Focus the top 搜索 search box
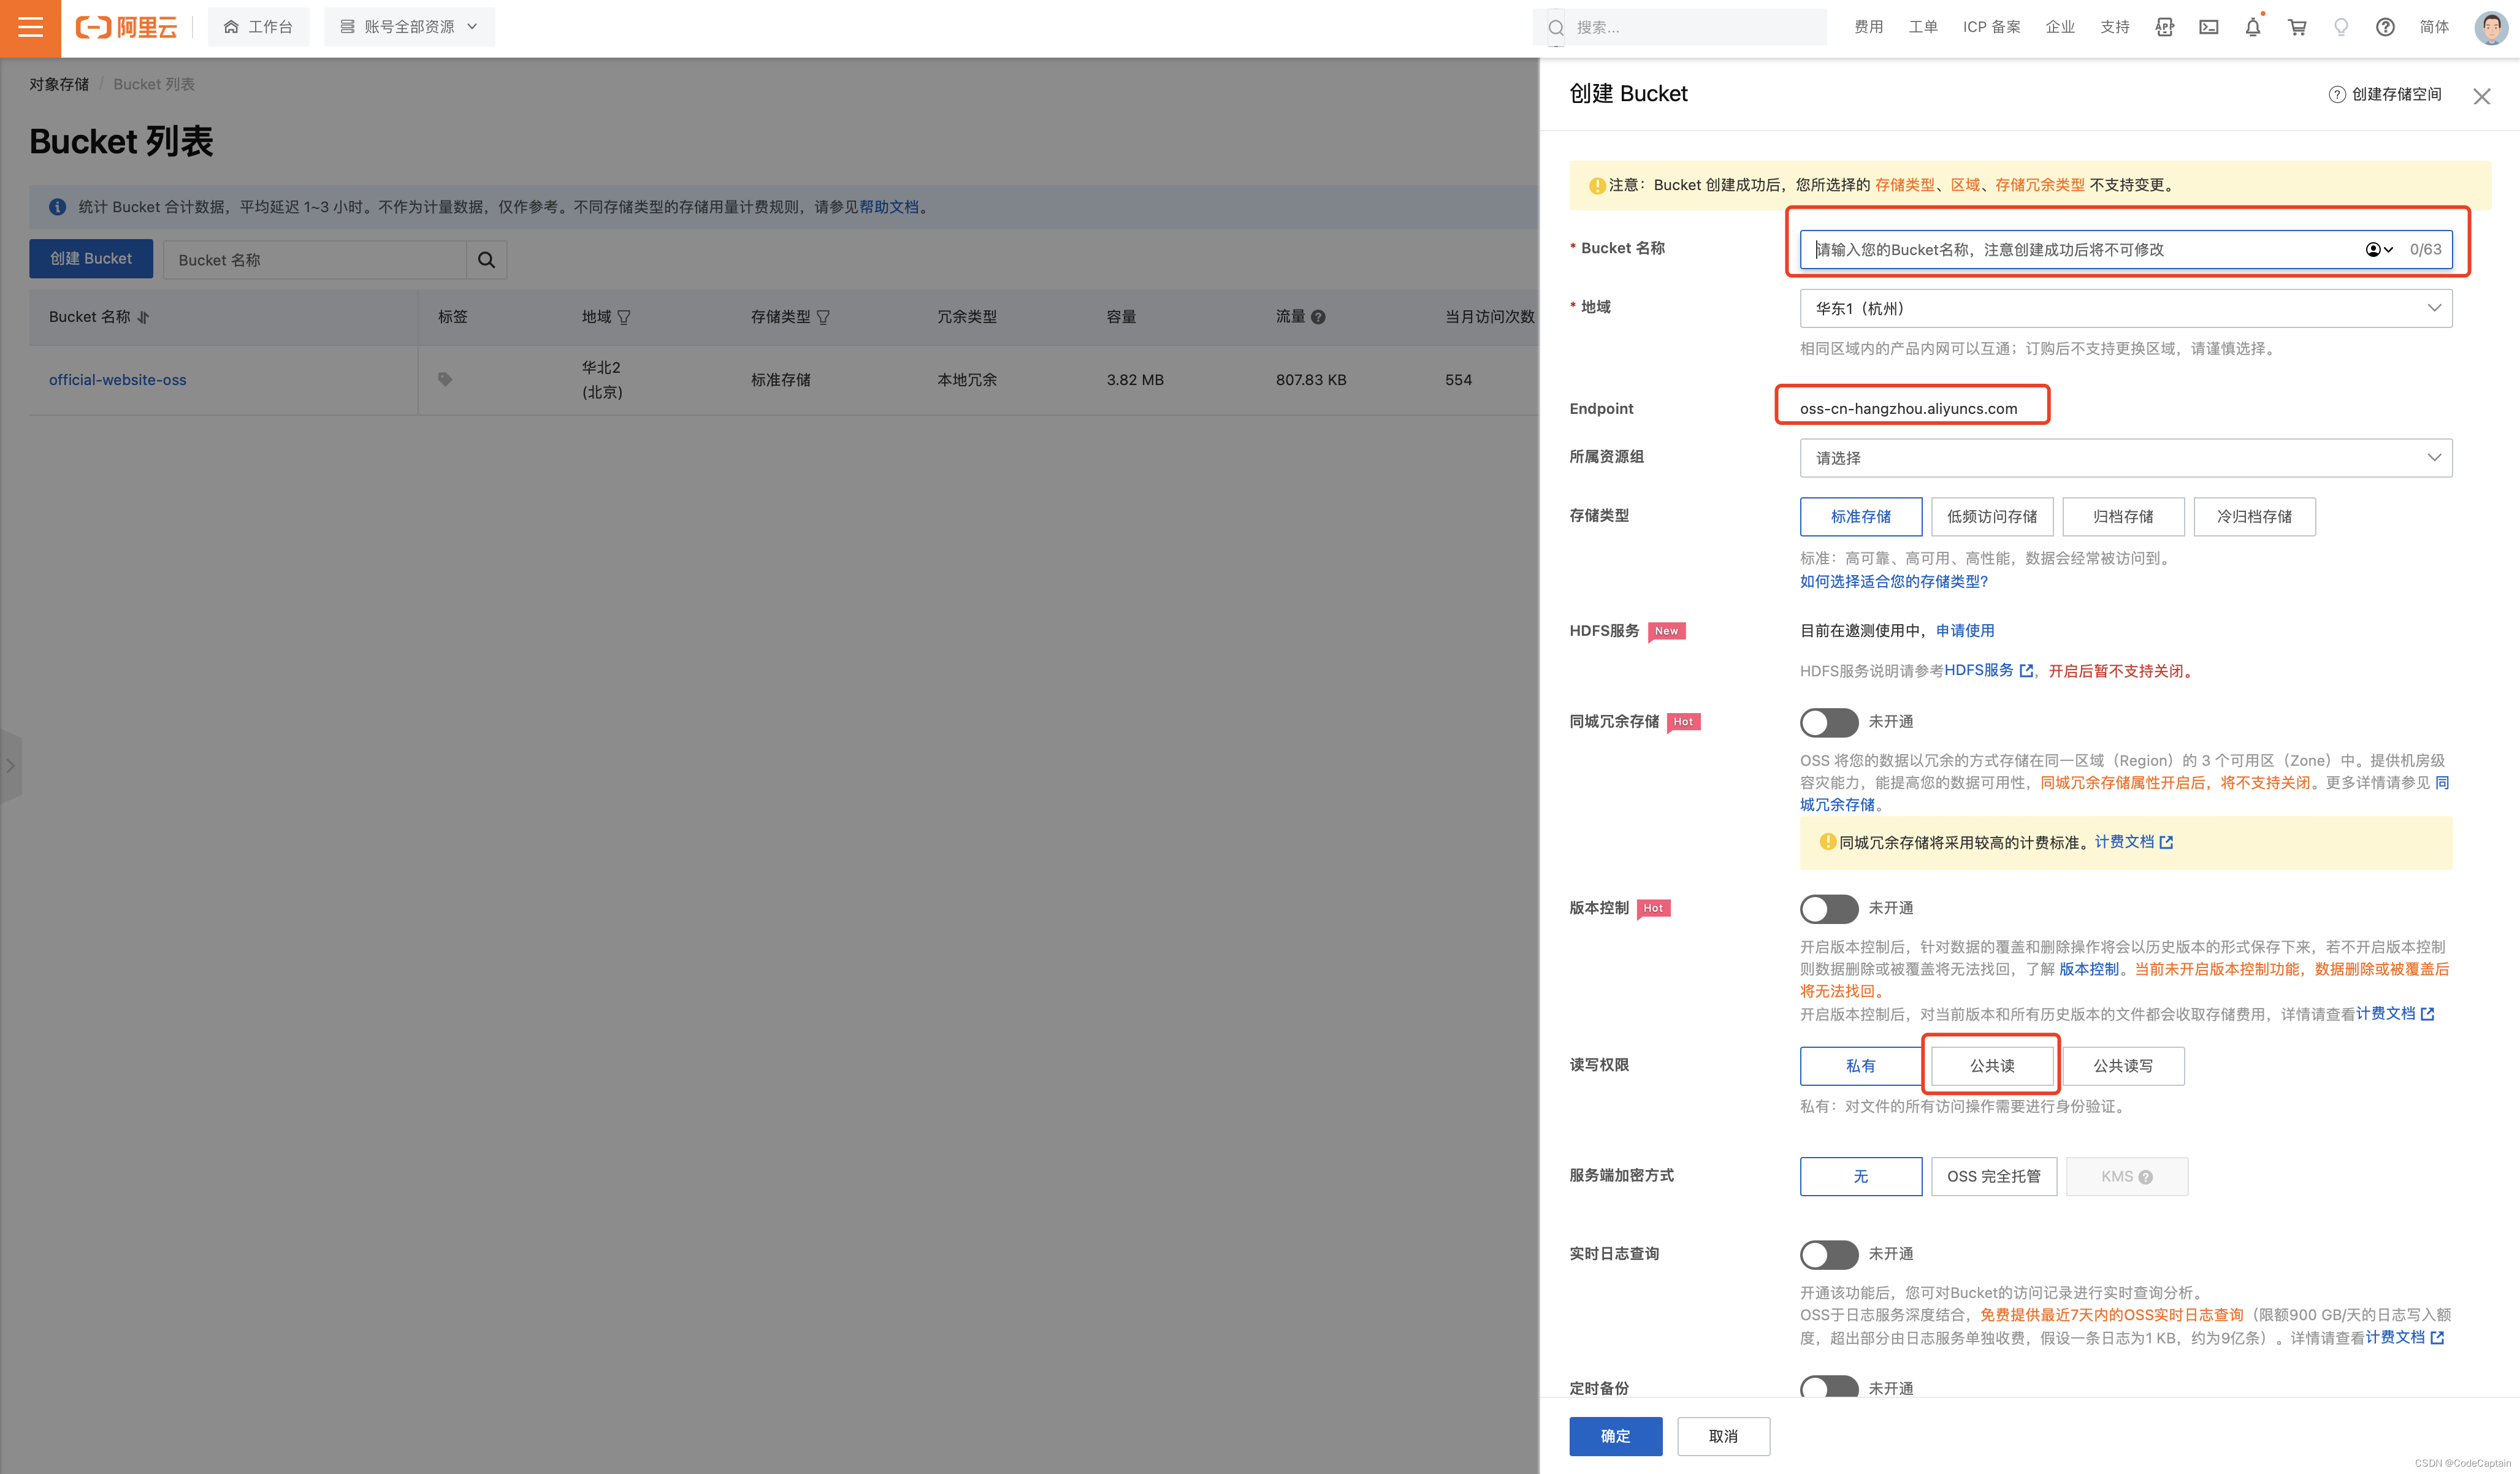Image resolution: width=2520 pixels, height=1474 pixels. coord(1680,28)
